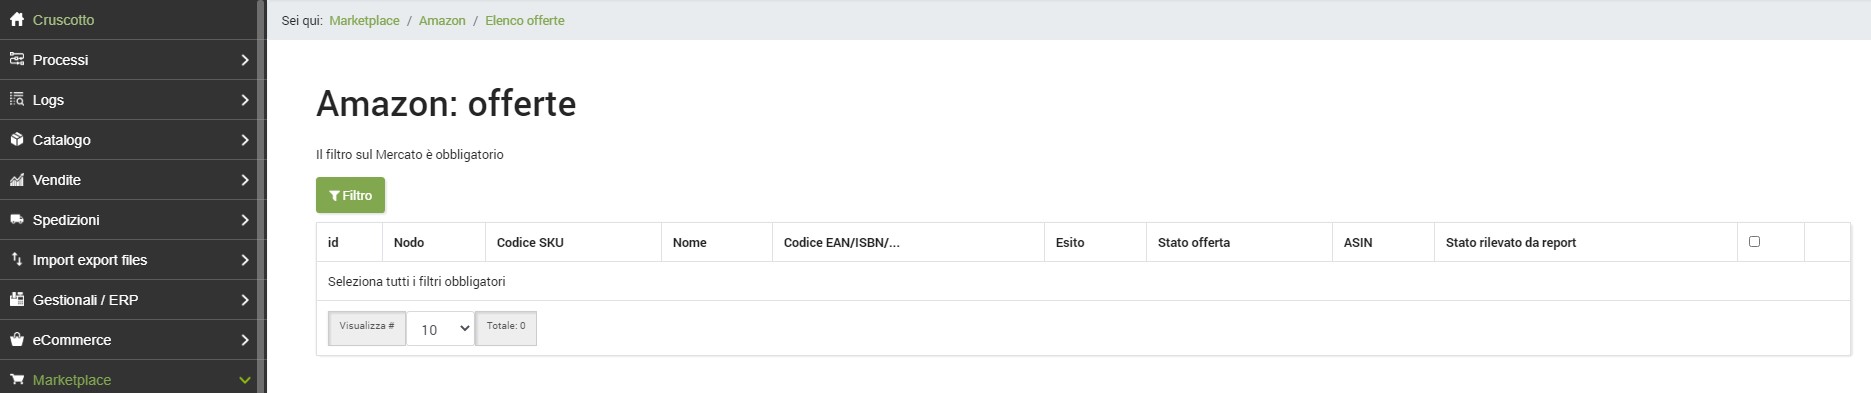Click the Codice SKU column header

573,242
